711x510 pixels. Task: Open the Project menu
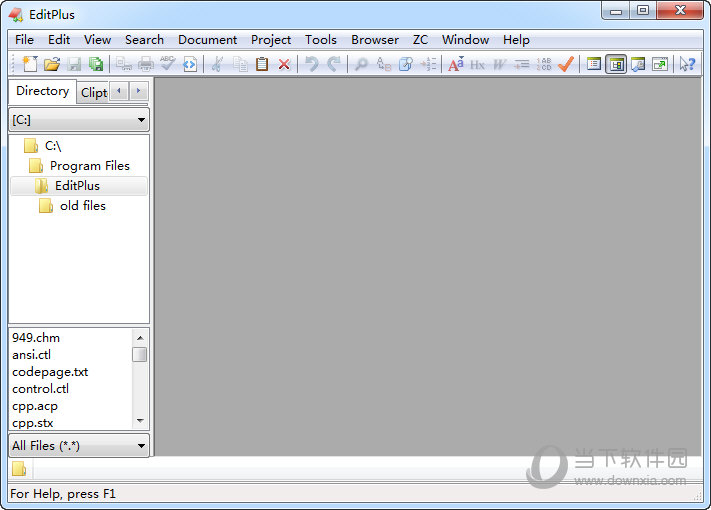271,40
